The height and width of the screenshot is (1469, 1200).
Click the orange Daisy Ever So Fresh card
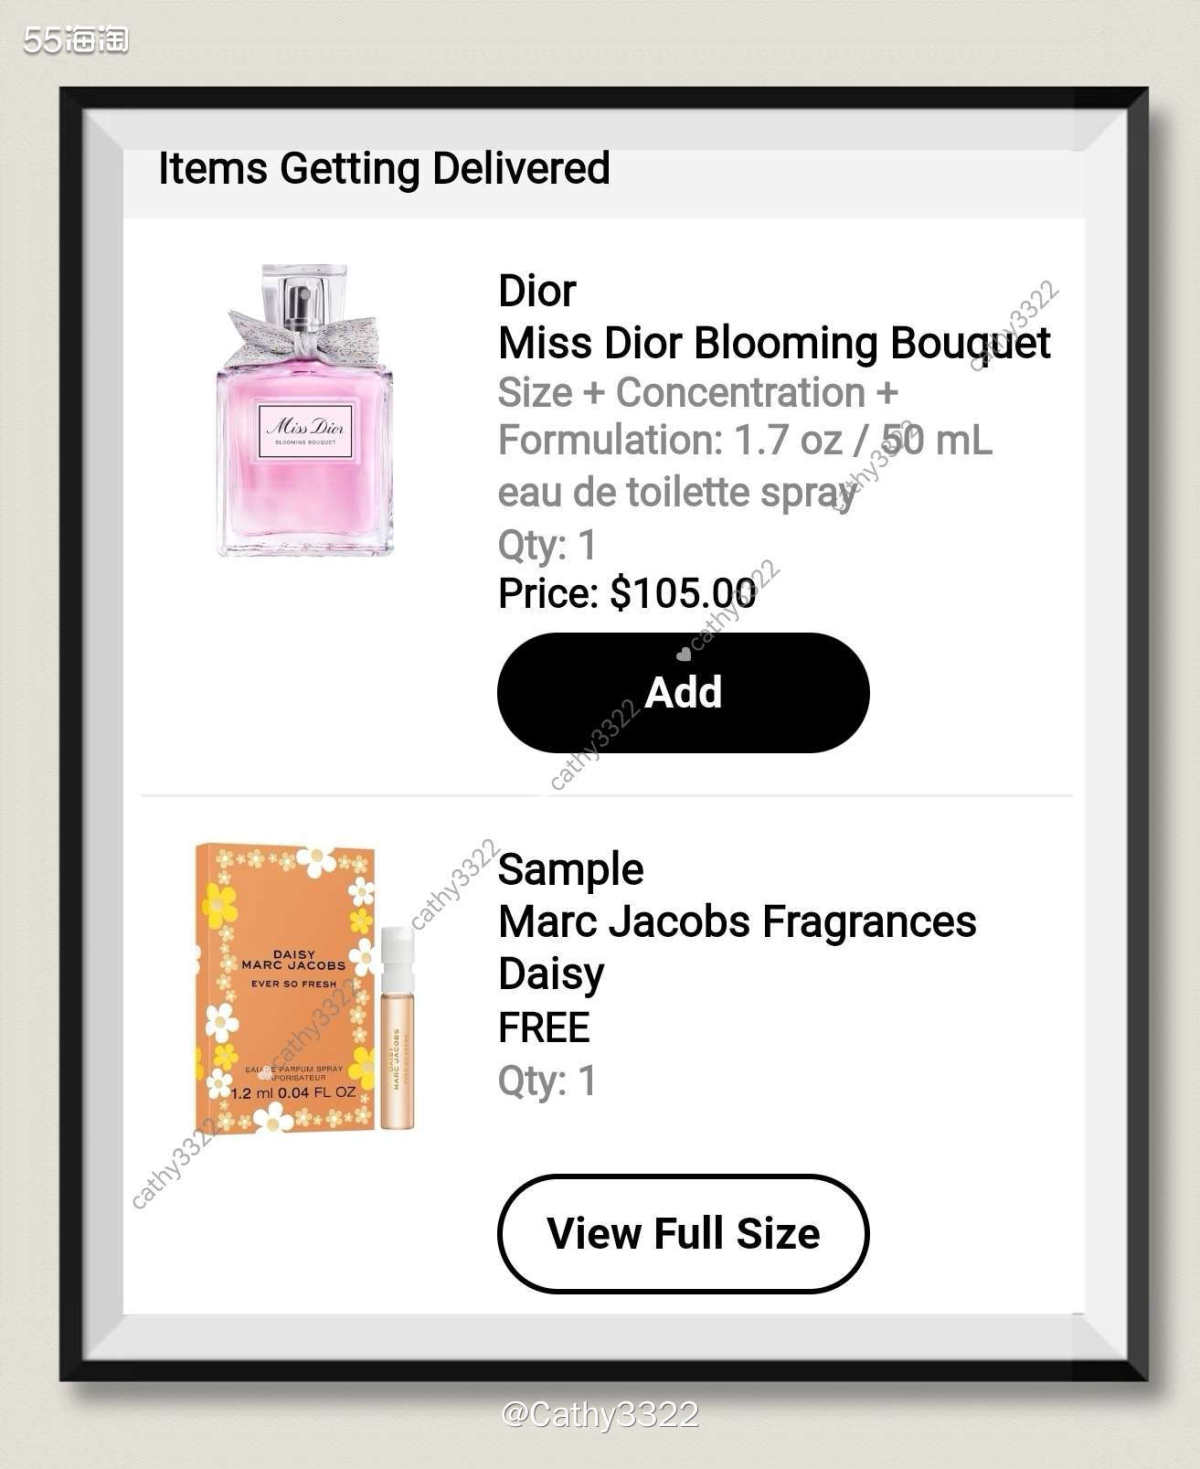pyautogui.click(x=286, y=988)
